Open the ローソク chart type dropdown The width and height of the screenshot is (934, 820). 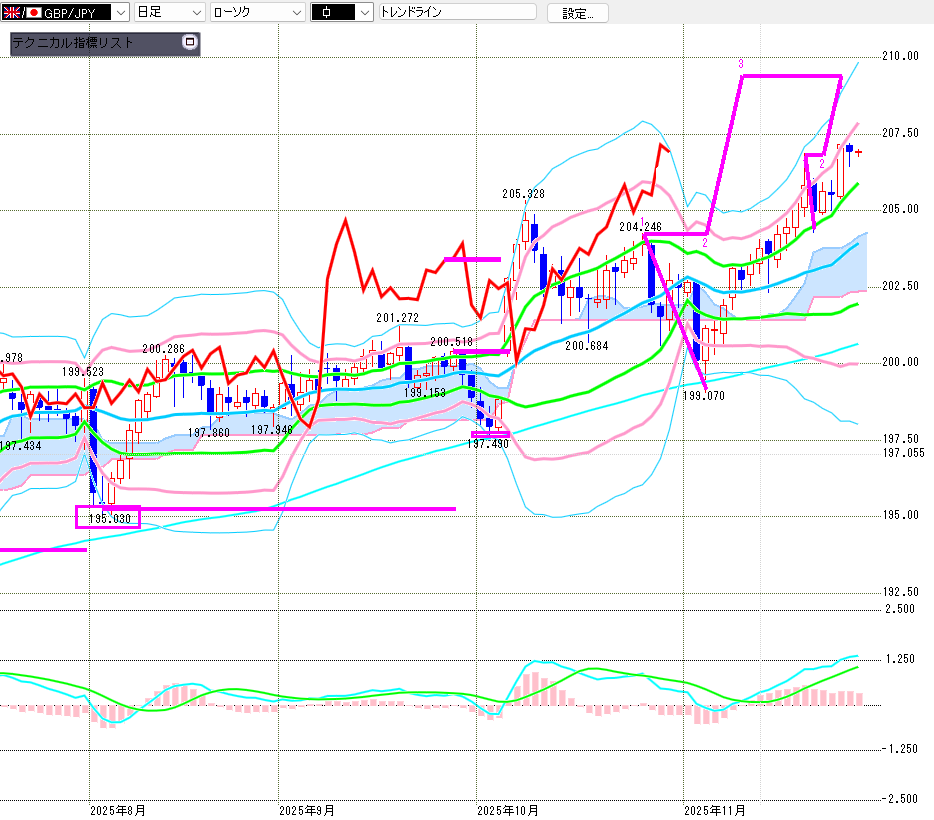[296, 13]
